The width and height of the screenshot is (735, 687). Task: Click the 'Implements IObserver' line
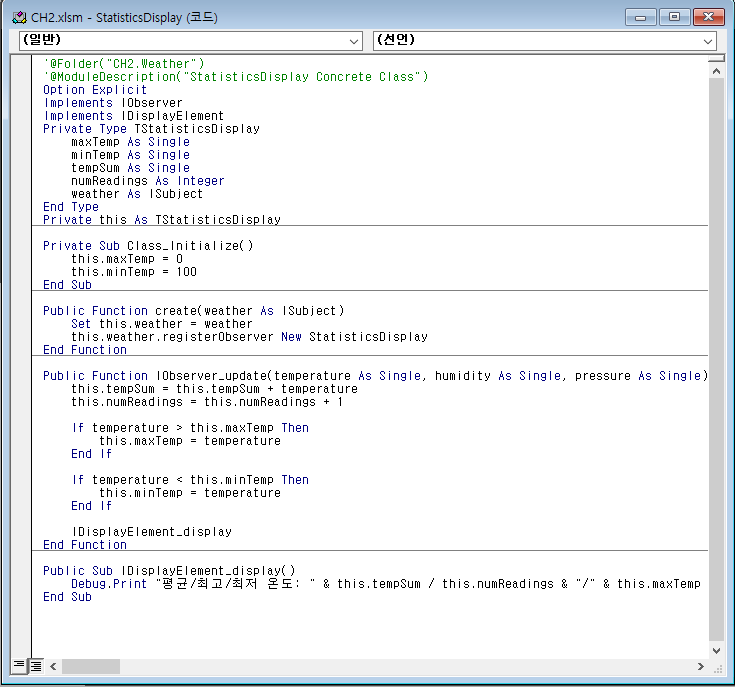pyautogui.click(x=113, y=103)
